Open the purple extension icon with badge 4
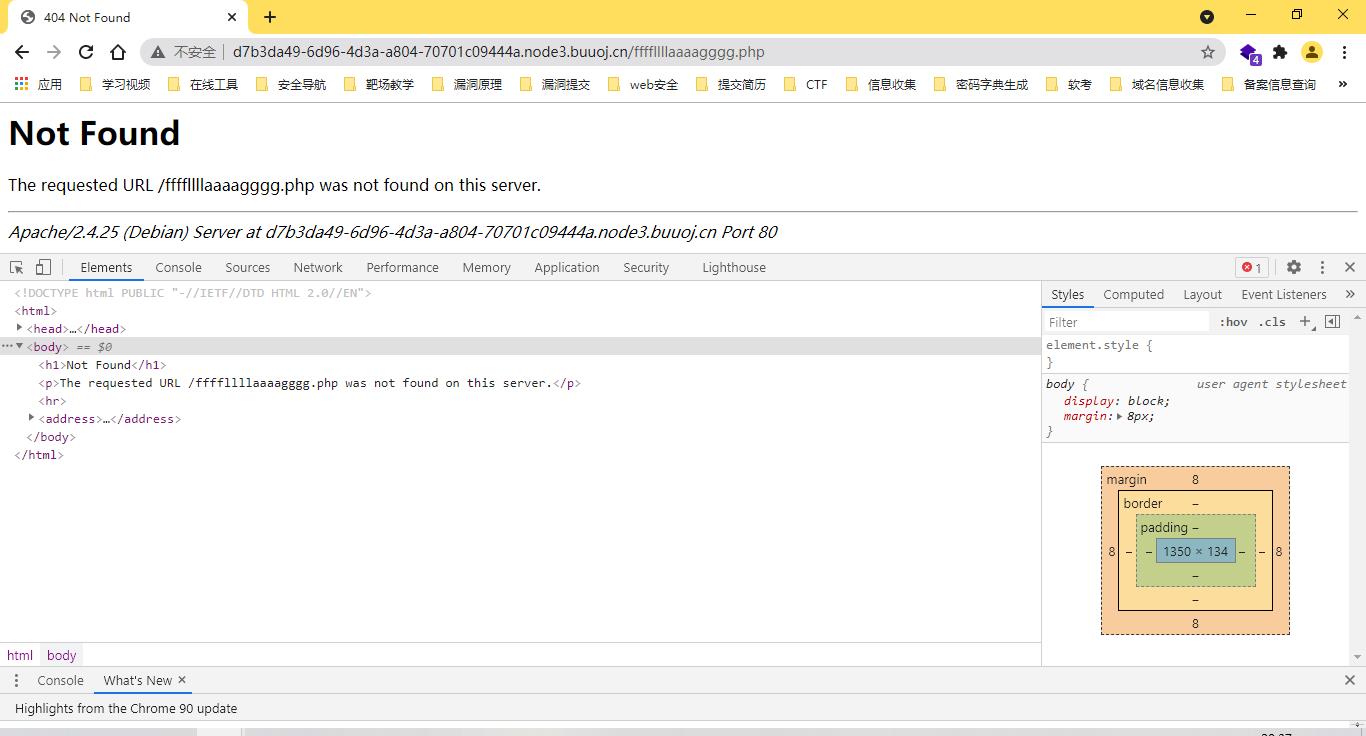 point(1249,53)
